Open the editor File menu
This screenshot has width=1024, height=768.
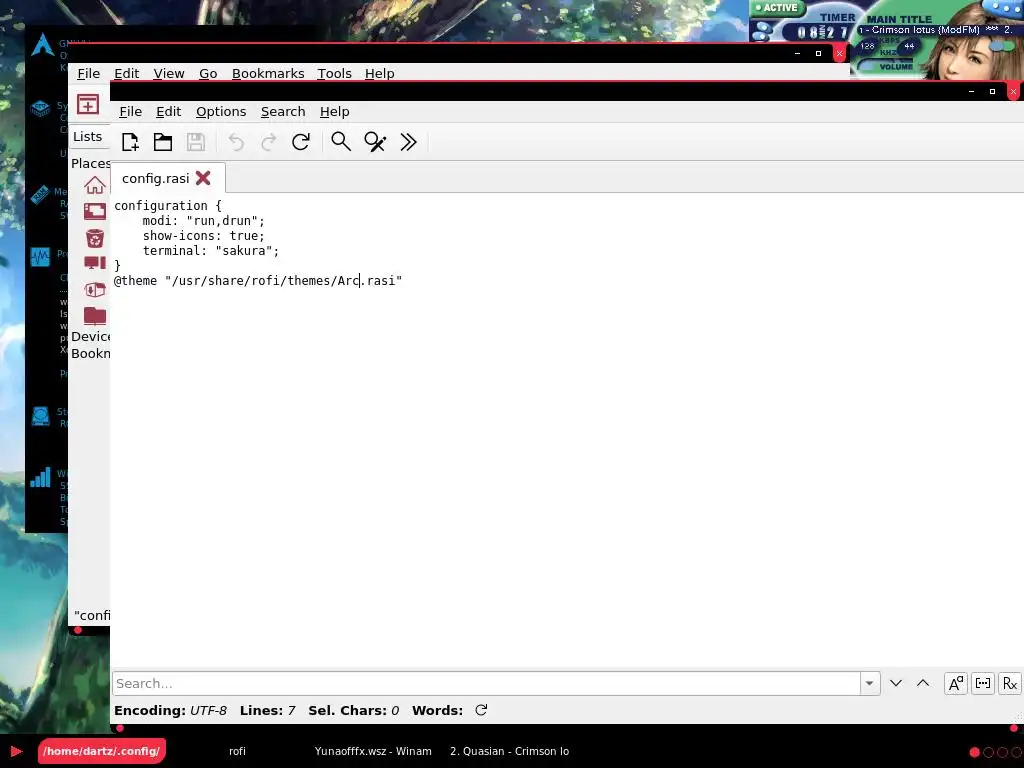coord(130,112)
